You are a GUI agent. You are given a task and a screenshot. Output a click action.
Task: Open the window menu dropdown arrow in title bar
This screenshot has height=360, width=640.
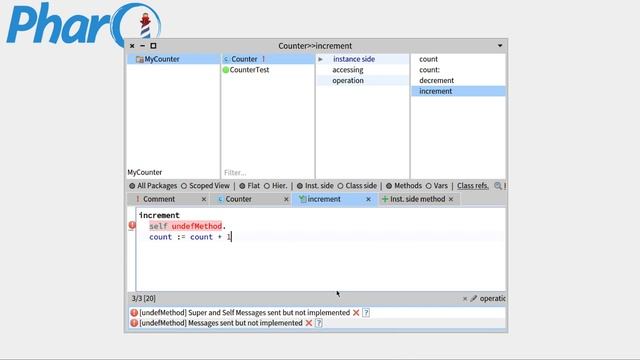[500, 46]
